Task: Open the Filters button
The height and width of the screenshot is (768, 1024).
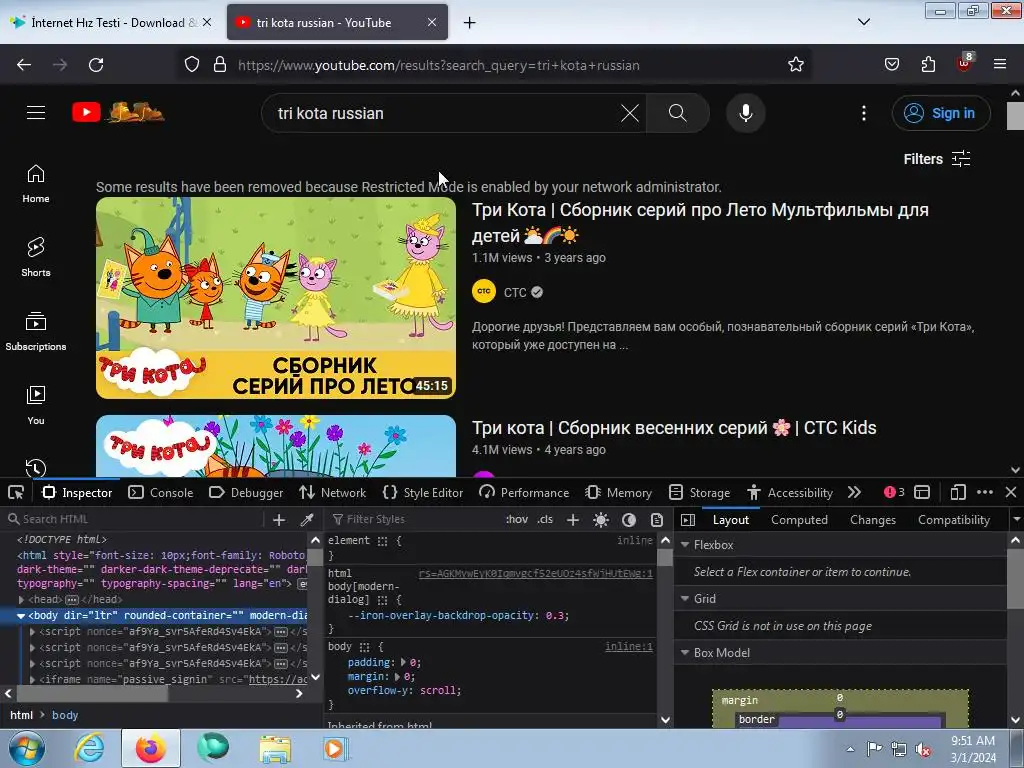Action: (x=936, y=159)
